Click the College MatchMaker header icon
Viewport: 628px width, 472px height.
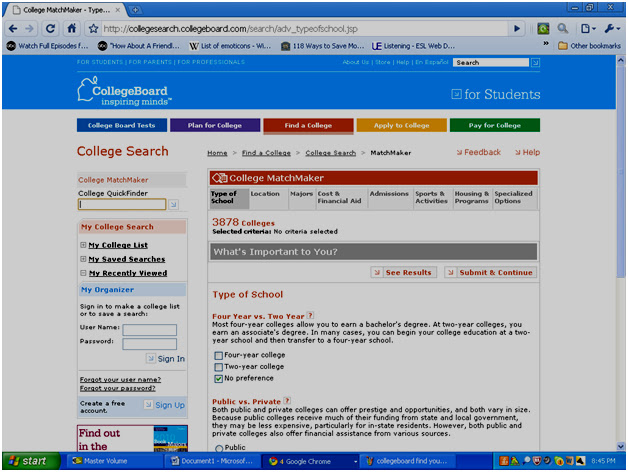[220, 178]
